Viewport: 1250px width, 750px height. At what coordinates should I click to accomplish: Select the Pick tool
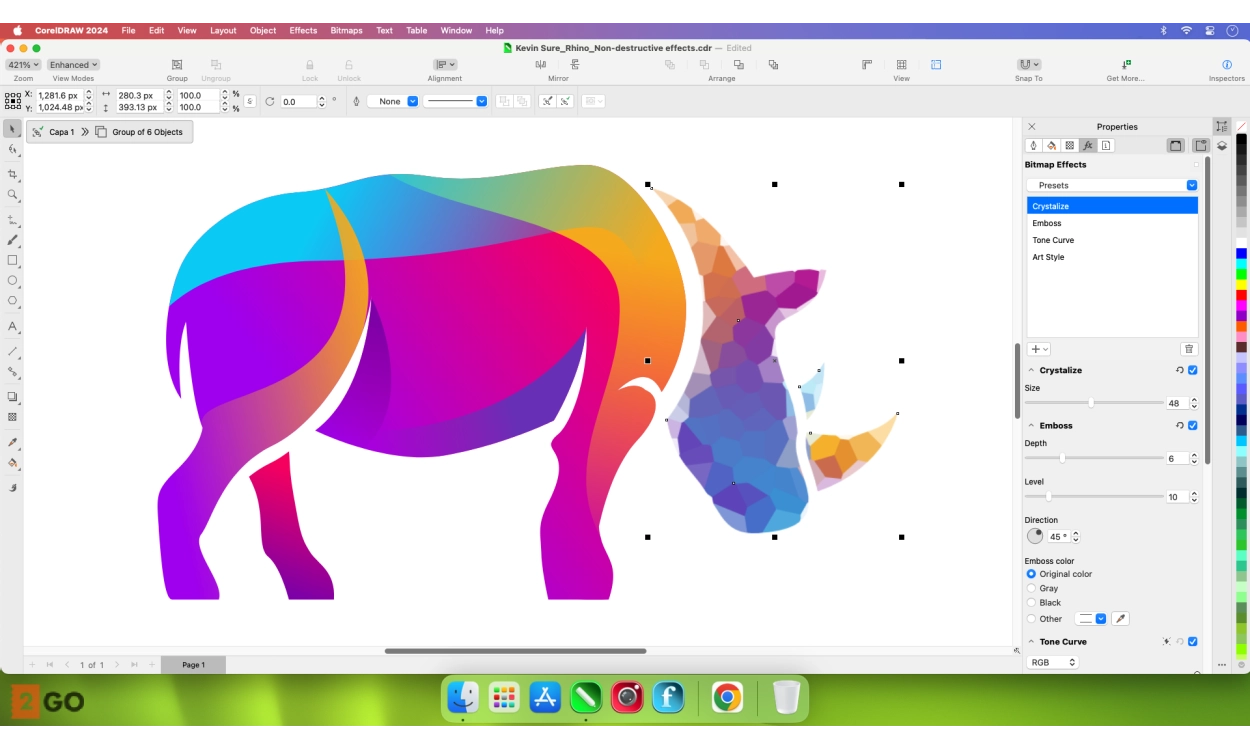coord(12,130)
